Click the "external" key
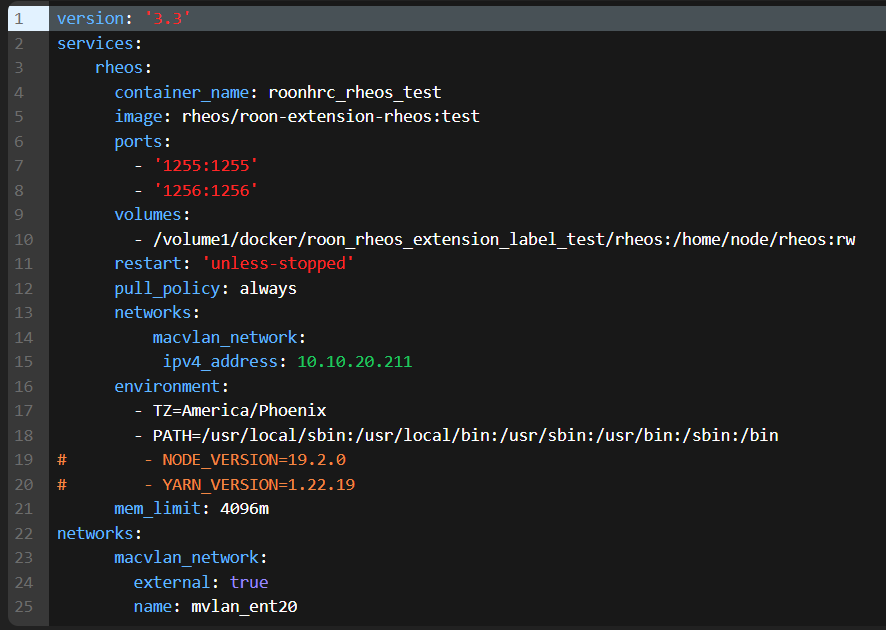 [x=172, y=583]
